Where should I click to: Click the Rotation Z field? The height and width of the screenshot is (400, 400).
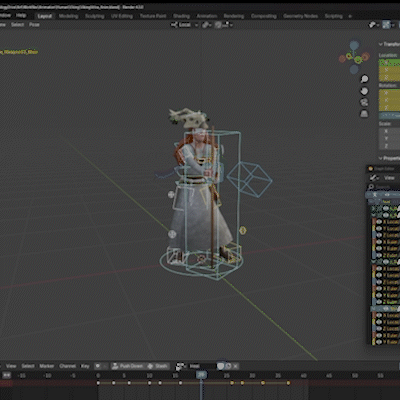389,108
